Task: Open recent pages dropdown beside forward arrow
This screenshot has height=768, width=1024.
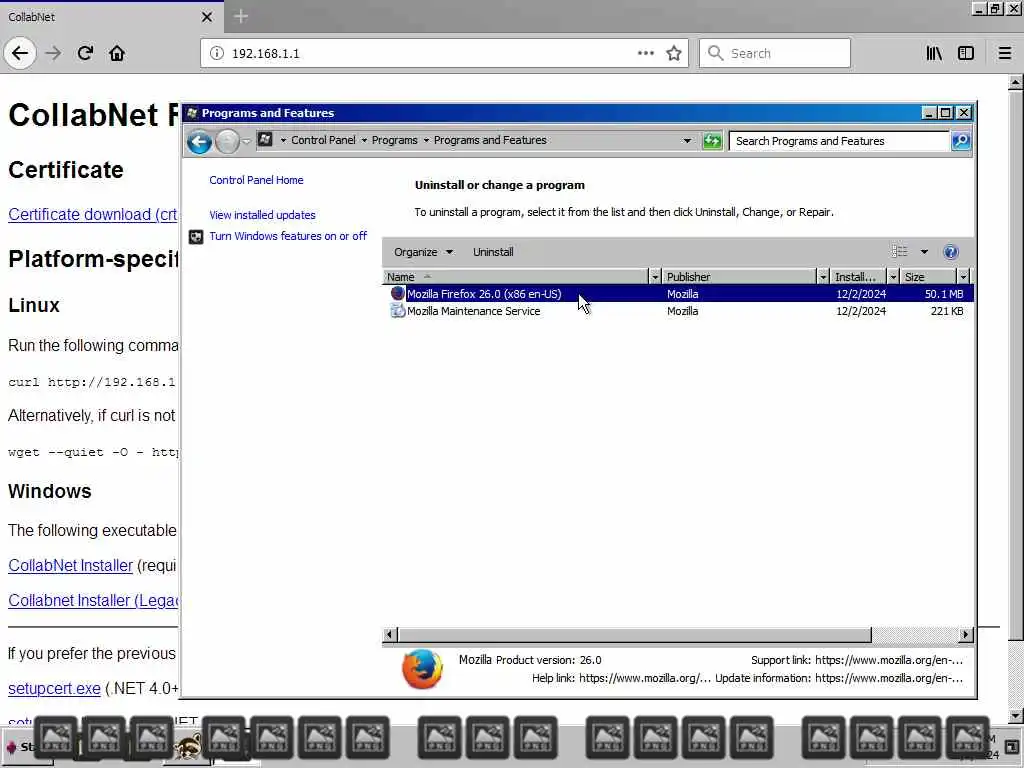Action: point(246,141)
